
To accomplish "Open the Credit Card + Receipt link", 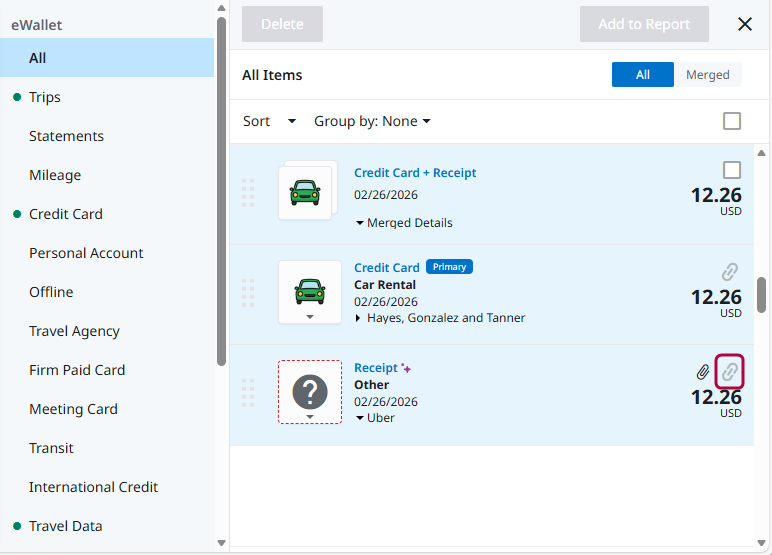I will coord(415,173).
